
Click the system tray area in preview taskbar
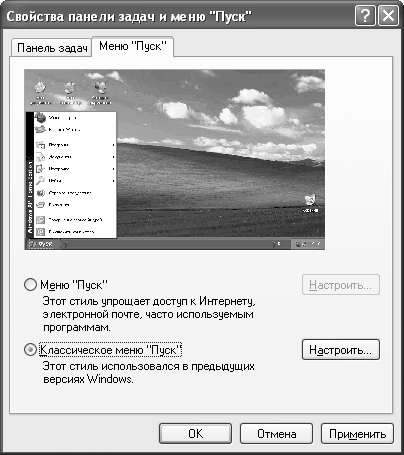(x=307, y=244)
